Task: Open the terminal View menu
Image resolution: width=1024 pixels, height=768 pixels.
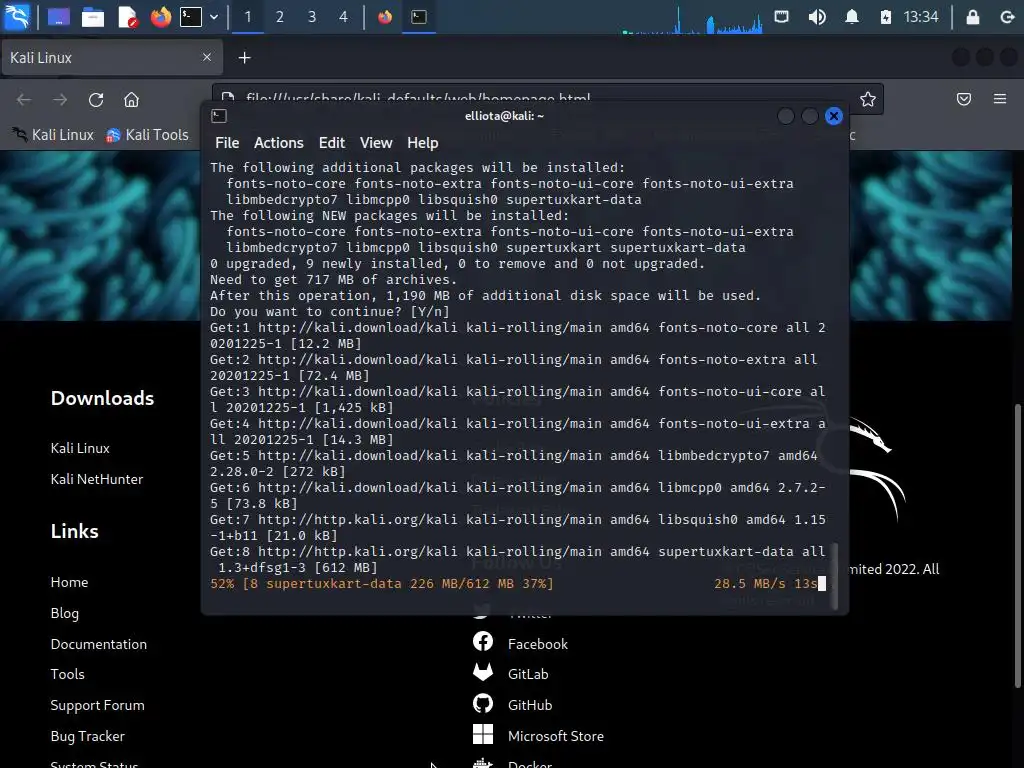Action: point(376,143)
